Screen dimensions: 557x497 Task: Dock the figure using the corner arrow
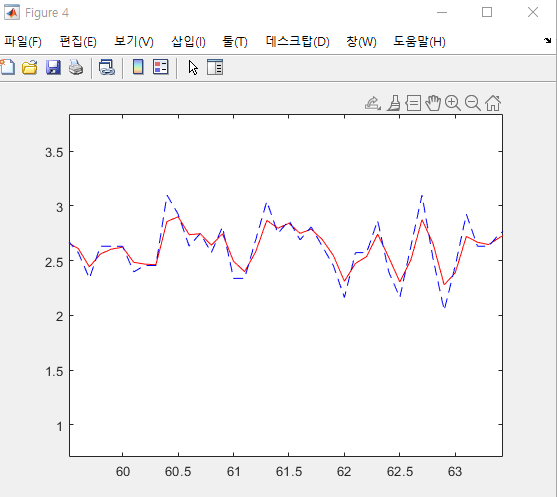[x=547, y=40]
